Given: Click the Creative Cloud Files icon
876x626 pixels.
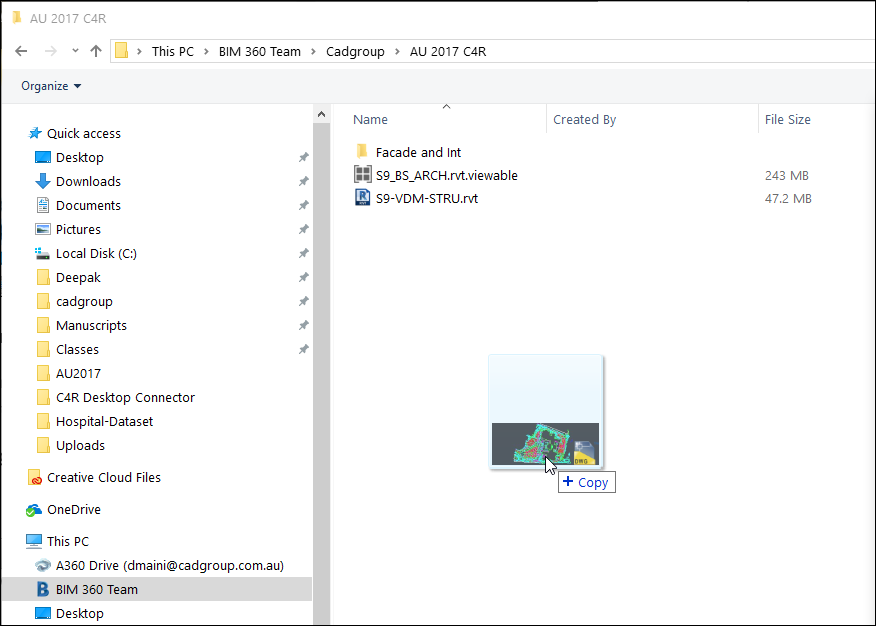Looking at the screenshot, I should (34, 477).
